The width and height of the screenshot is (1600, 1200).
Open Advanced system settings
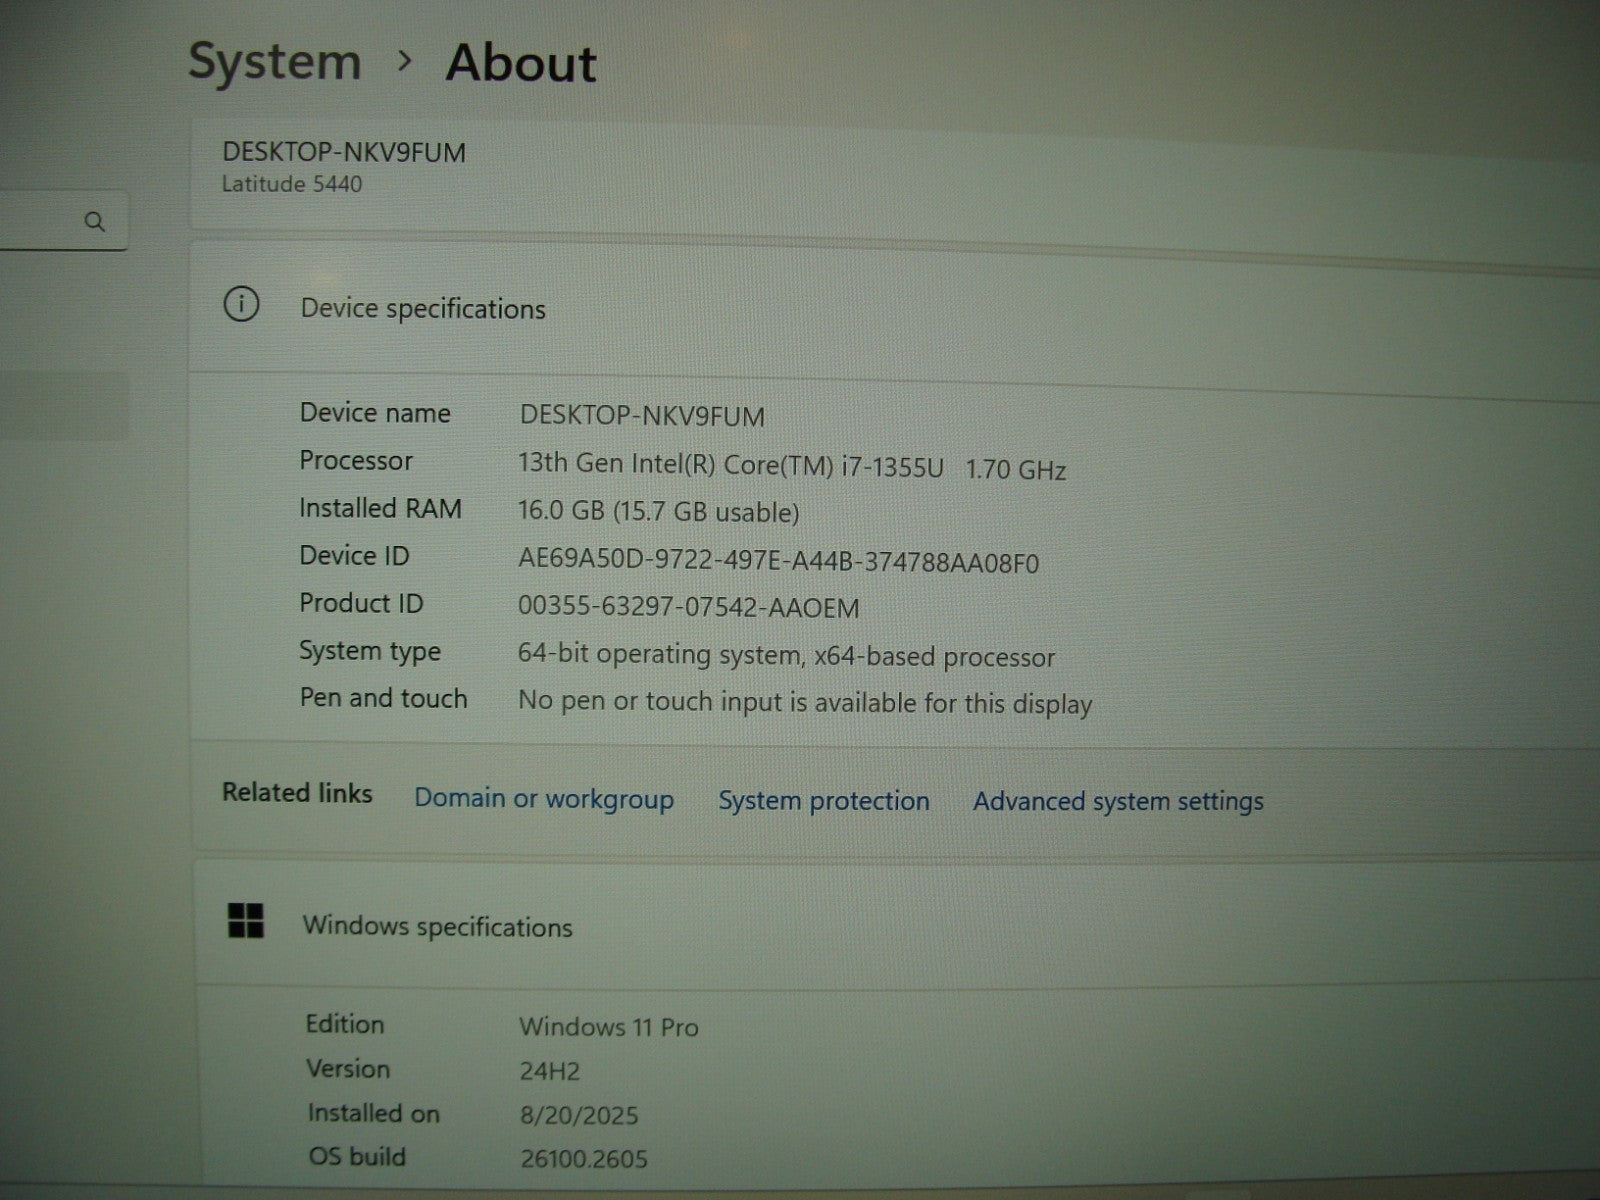(x=1118, y=802)
